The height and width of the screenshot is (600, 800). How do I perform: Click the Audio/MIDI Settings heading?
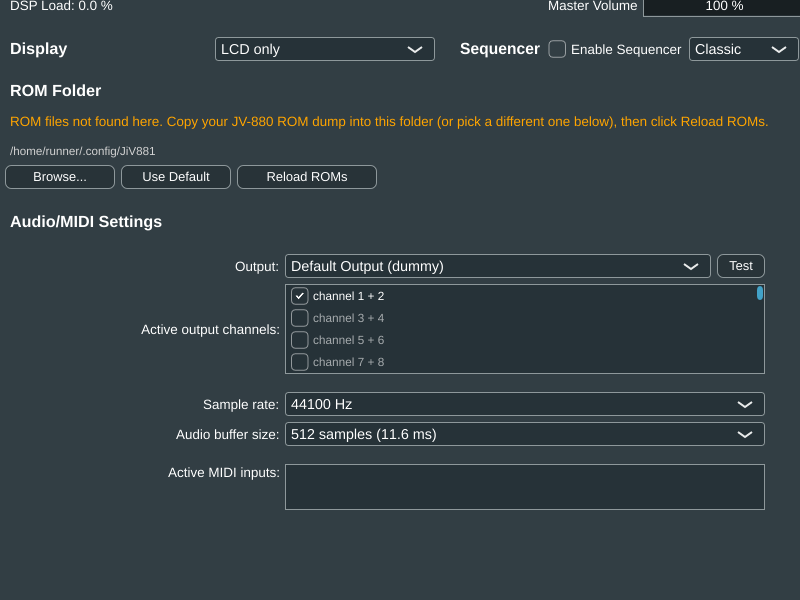pos(86,221)
